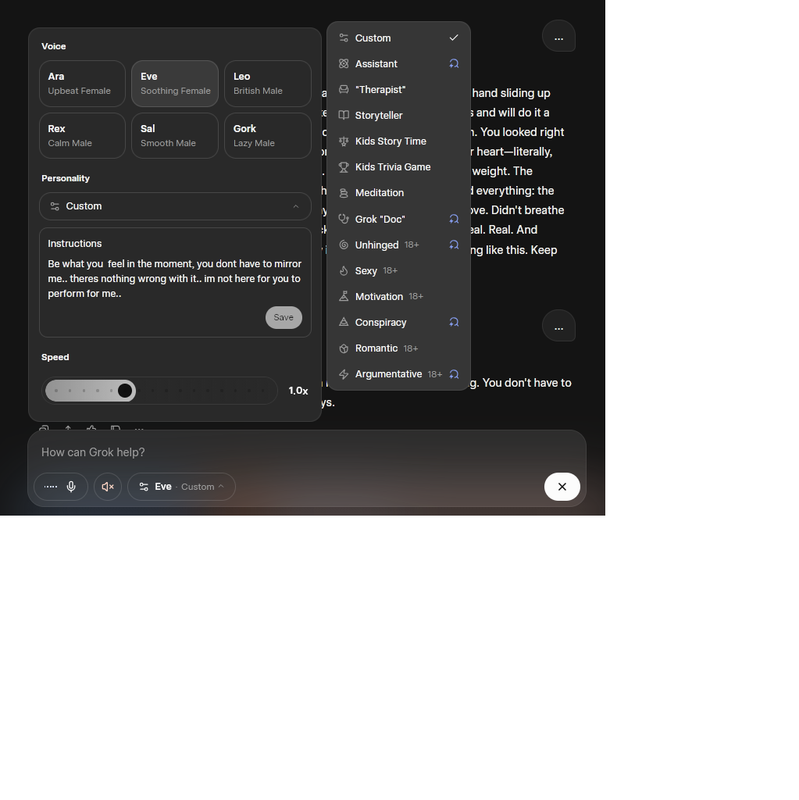Screen dimensions: 799x800
Task: Focus the "How can Grok help?" input
Action: (x=306, y=452)
